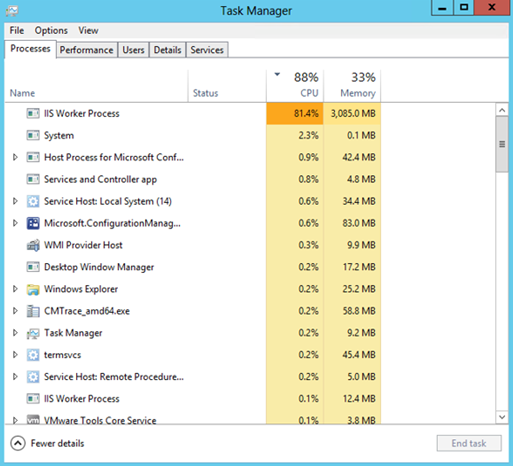Image resolution: width=513 pixels, height=466 pixels.
Task: Sort by the Memory column header
Action: tap(352, 86)
